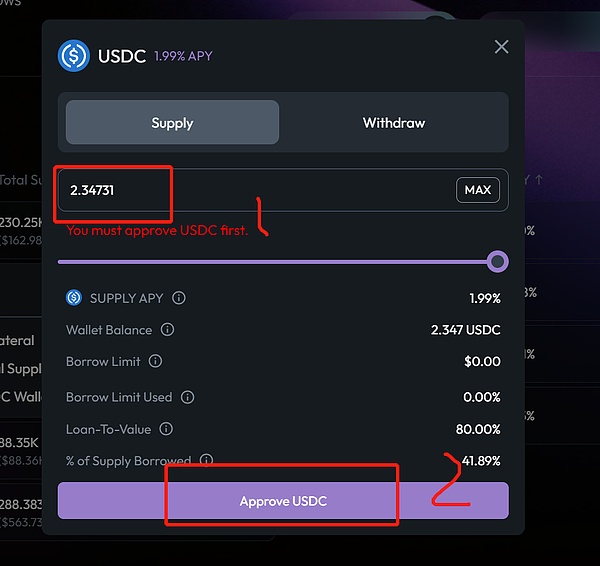600x566 pixels.
Task: Click the 1.99% APY label in header
Action: [183, 57]
